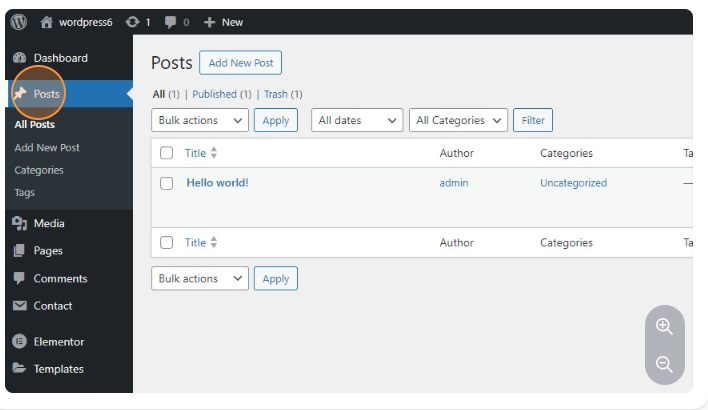Viewport: 708px width, 410px height.
Task: Toggle the select-all checkbox in table footer
Action: pos(167,242)
